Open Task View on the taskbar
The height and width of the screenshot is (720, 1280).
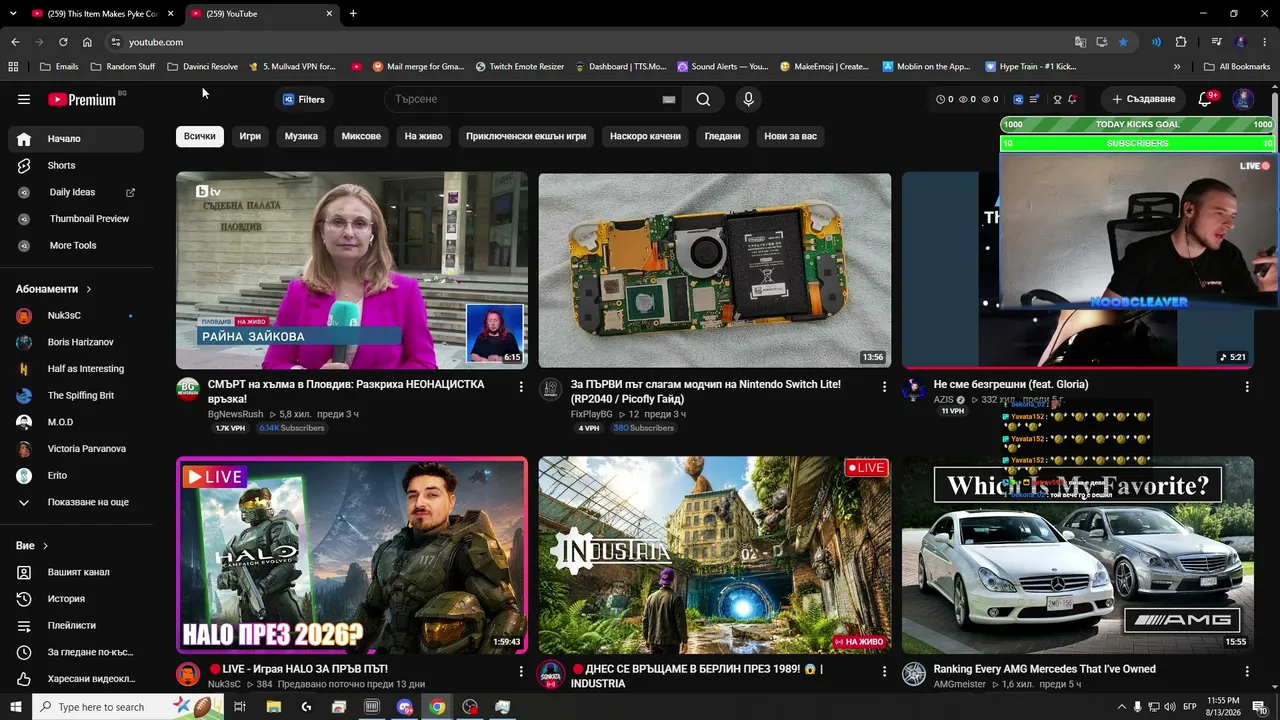tap(240, 707)
